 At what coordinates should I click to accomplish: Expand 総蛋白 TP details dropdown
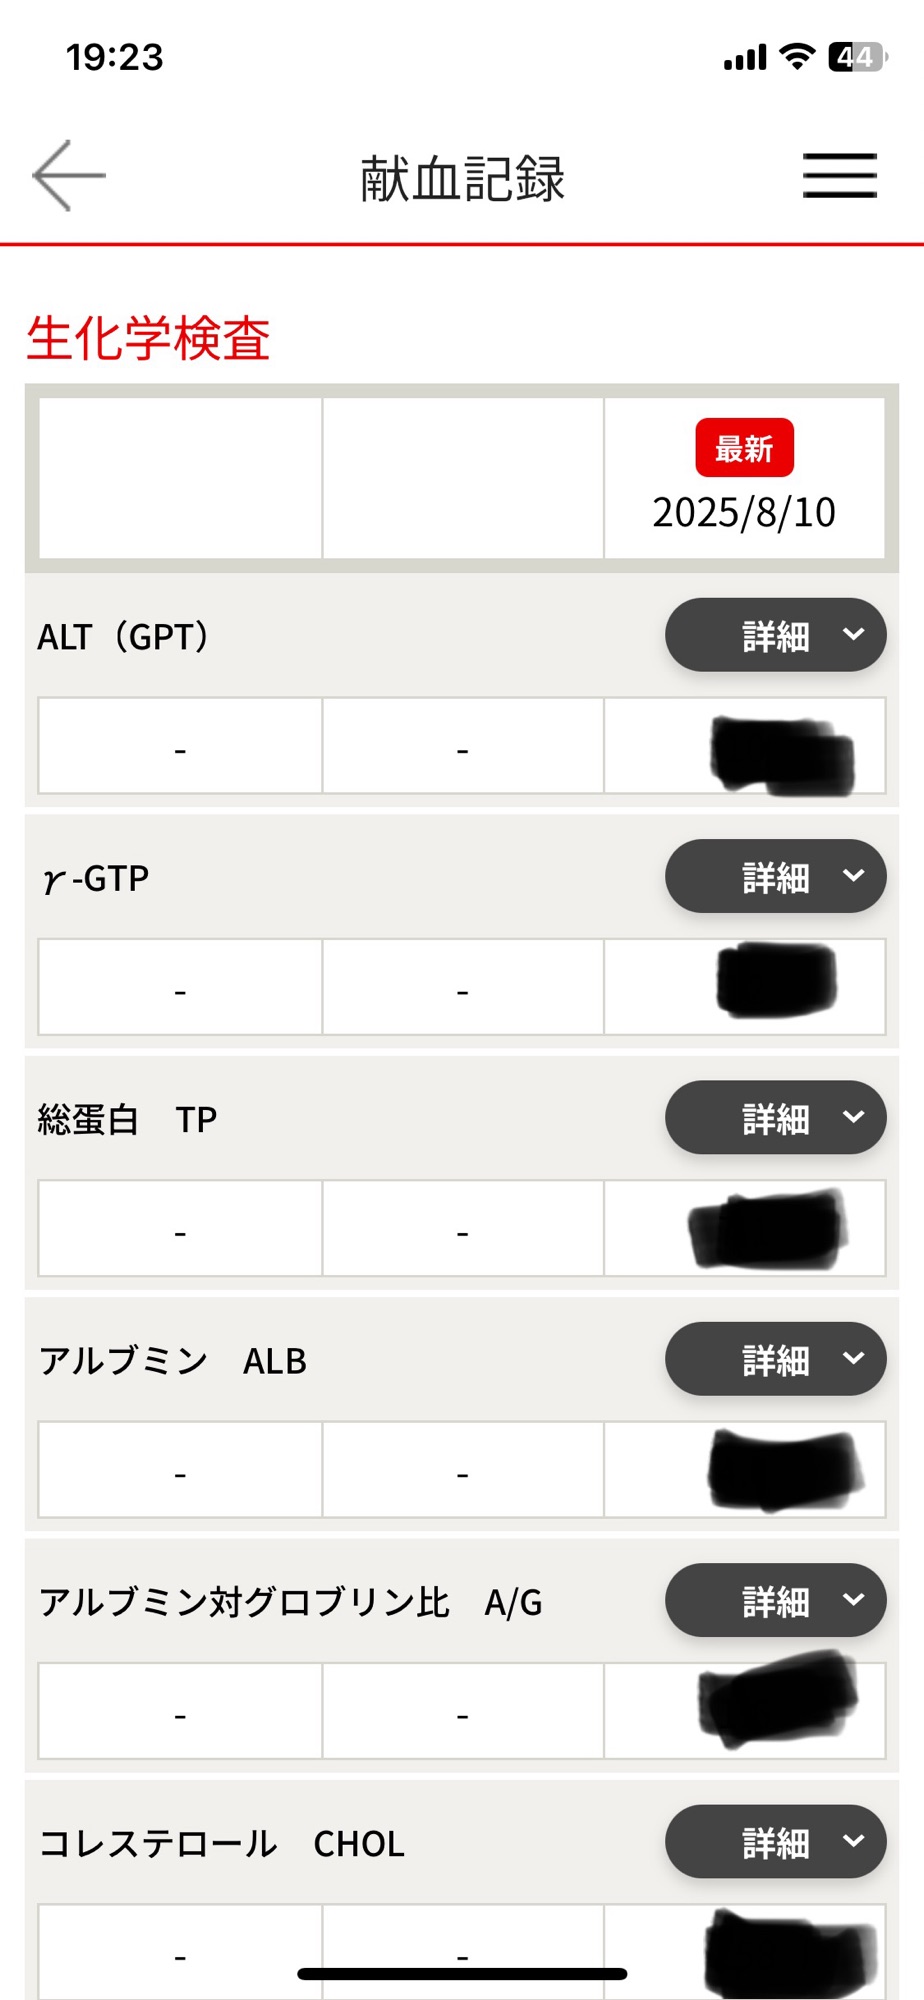click(775, 1117)
